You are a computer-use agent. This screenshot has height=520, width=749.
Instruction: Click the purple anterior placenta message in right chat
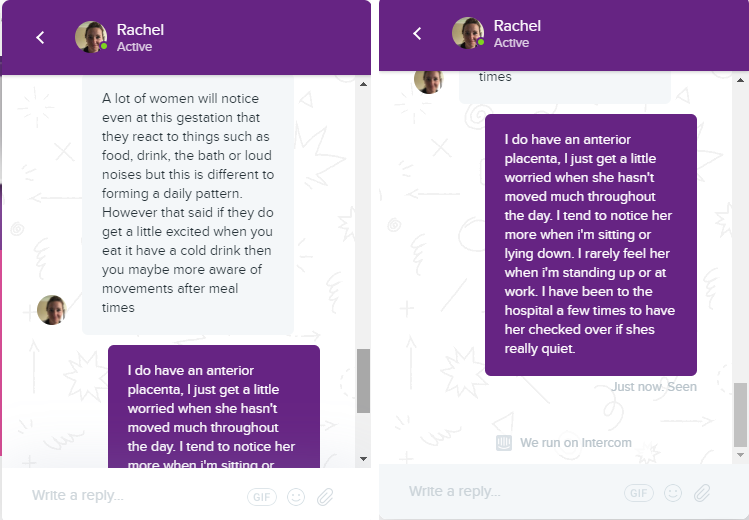tap(590, 245)
